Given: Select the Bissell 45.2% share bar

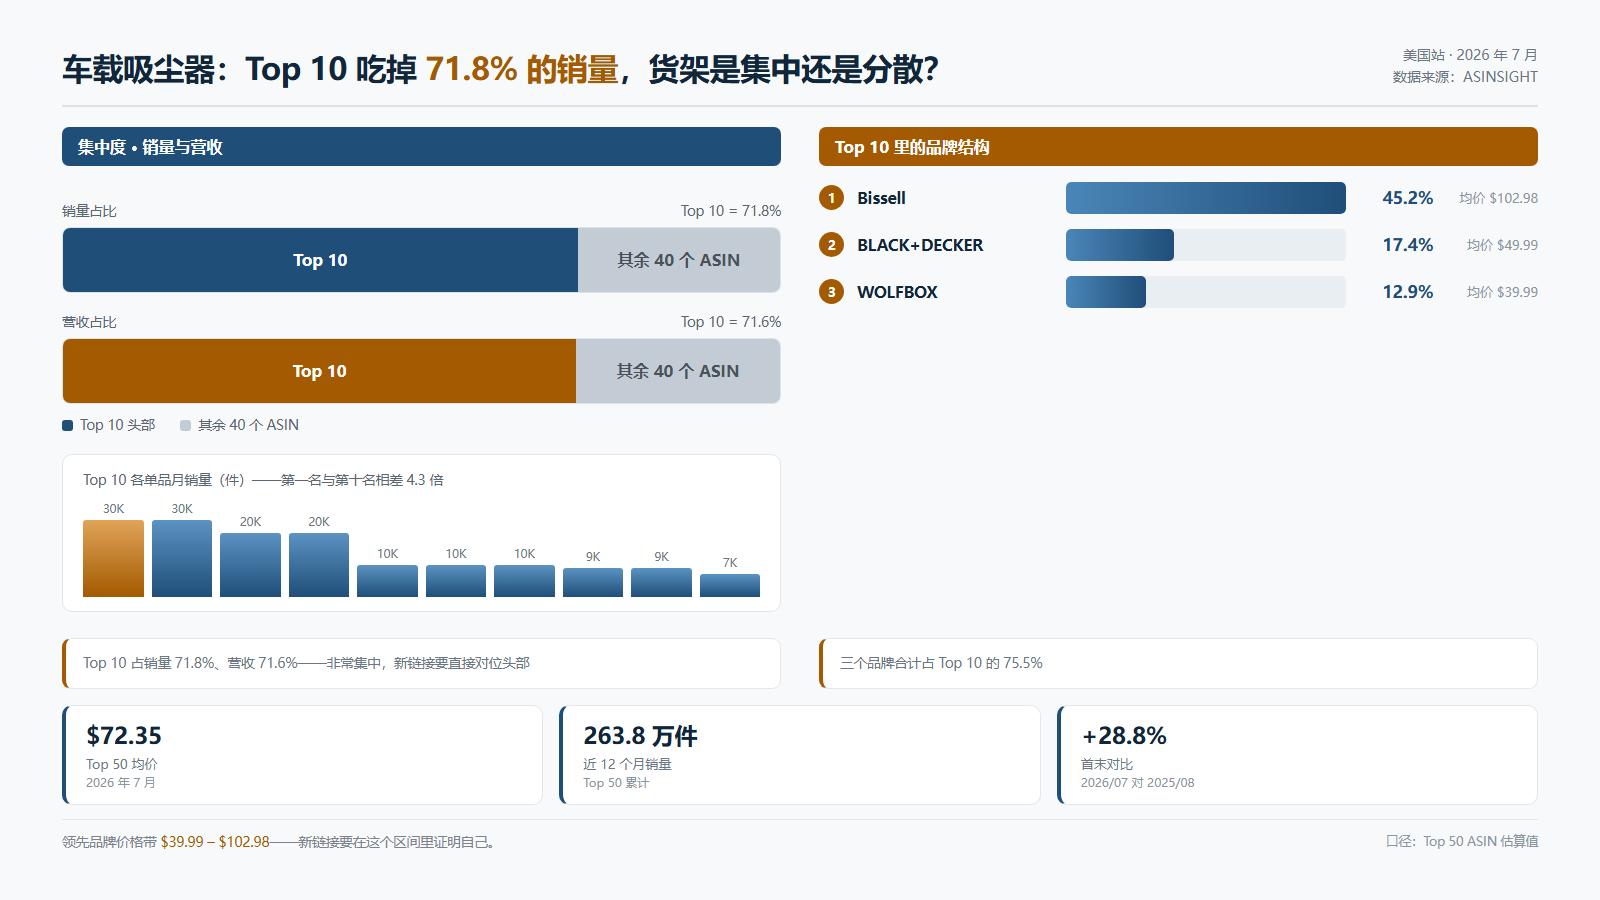Looking at the screenshot, I should [x=1206, y=198].
